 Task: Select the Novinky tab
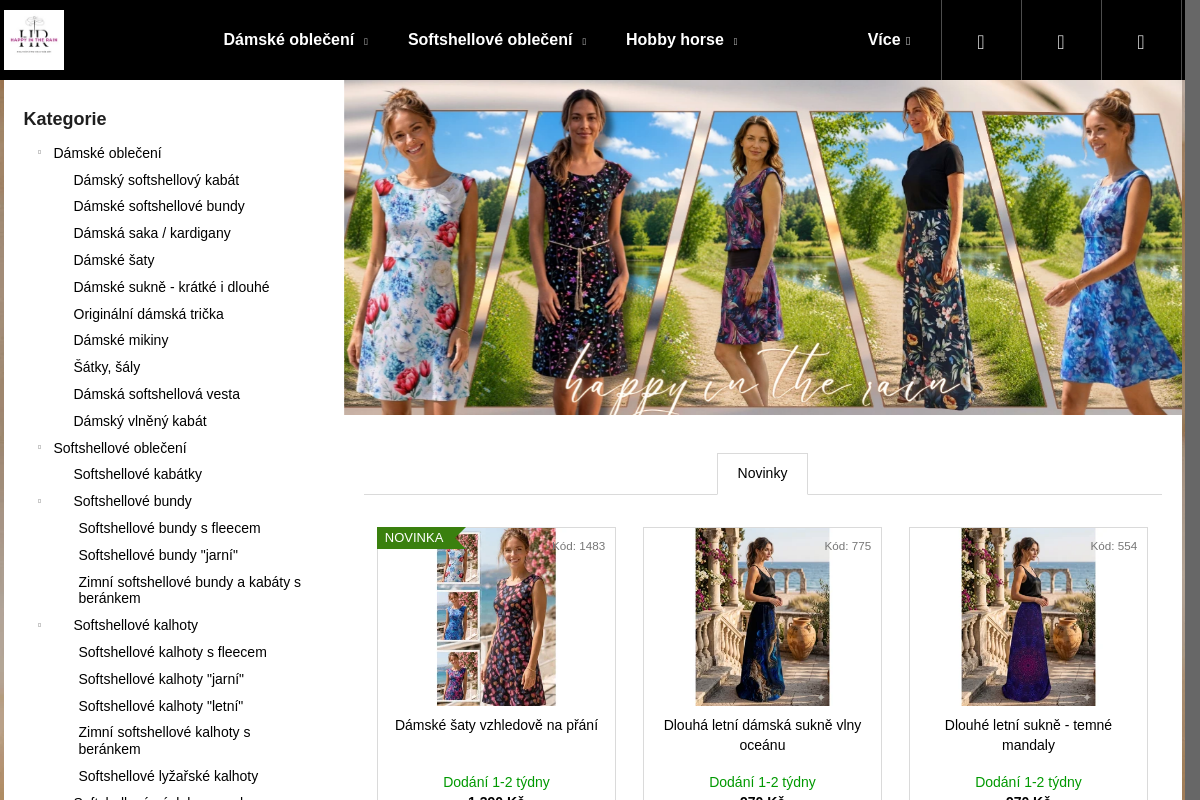[762, 473]
